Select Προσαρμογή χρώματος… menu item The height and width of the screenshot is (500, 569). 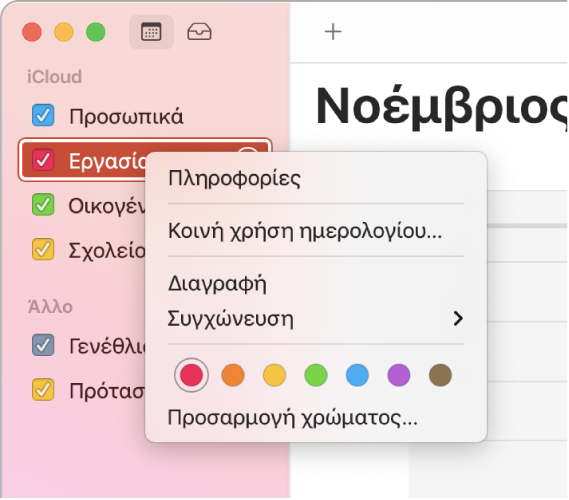[x=316, y=418]
